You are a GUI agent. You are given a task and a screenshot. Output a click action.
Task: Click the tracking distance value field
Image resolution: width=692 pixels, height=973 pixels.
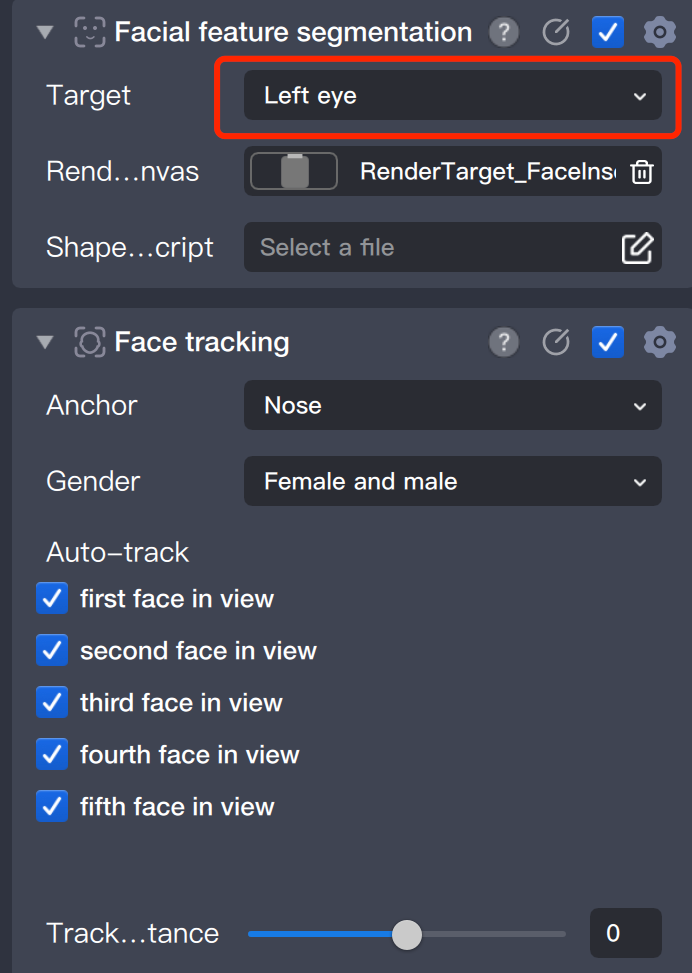pyautogui.click(x=625, y=934)
